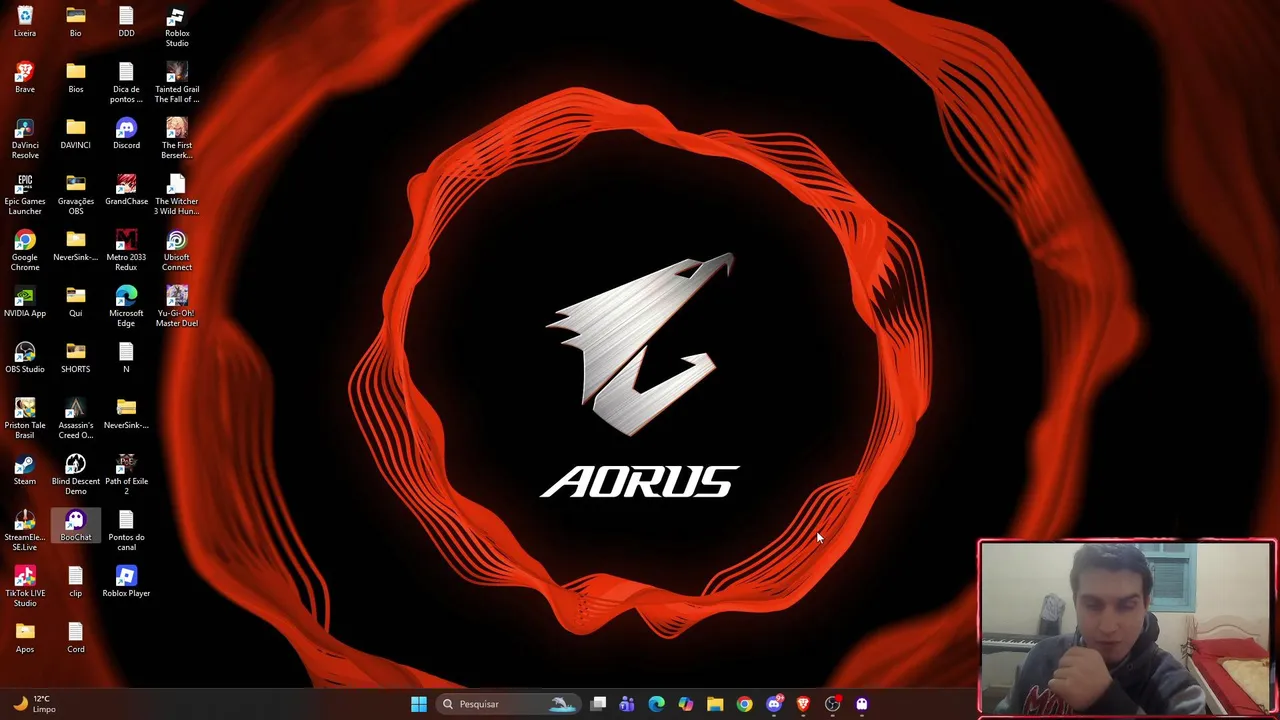Select the Brave shortcut on the desktop
The image size is (1280, 720).
[25, 78]
